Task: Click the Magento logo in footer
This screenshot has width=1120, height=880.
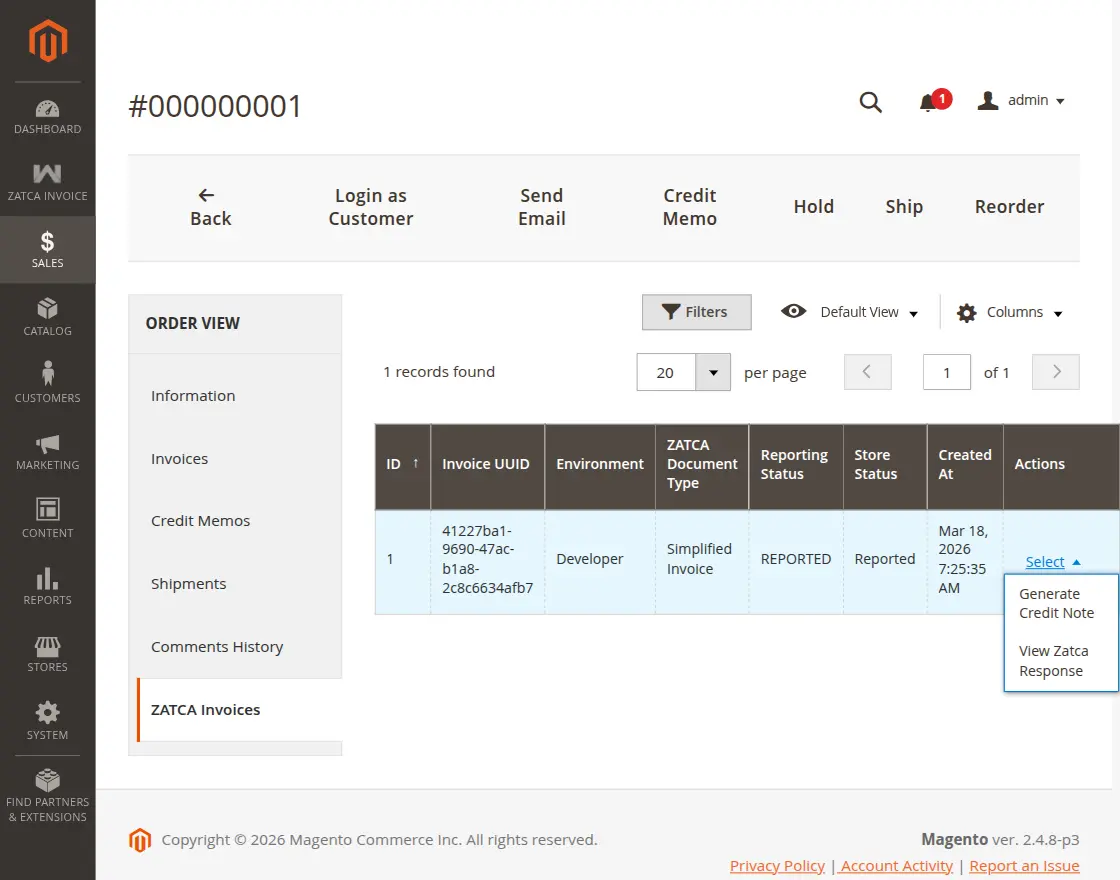Action: pos(140,840)
